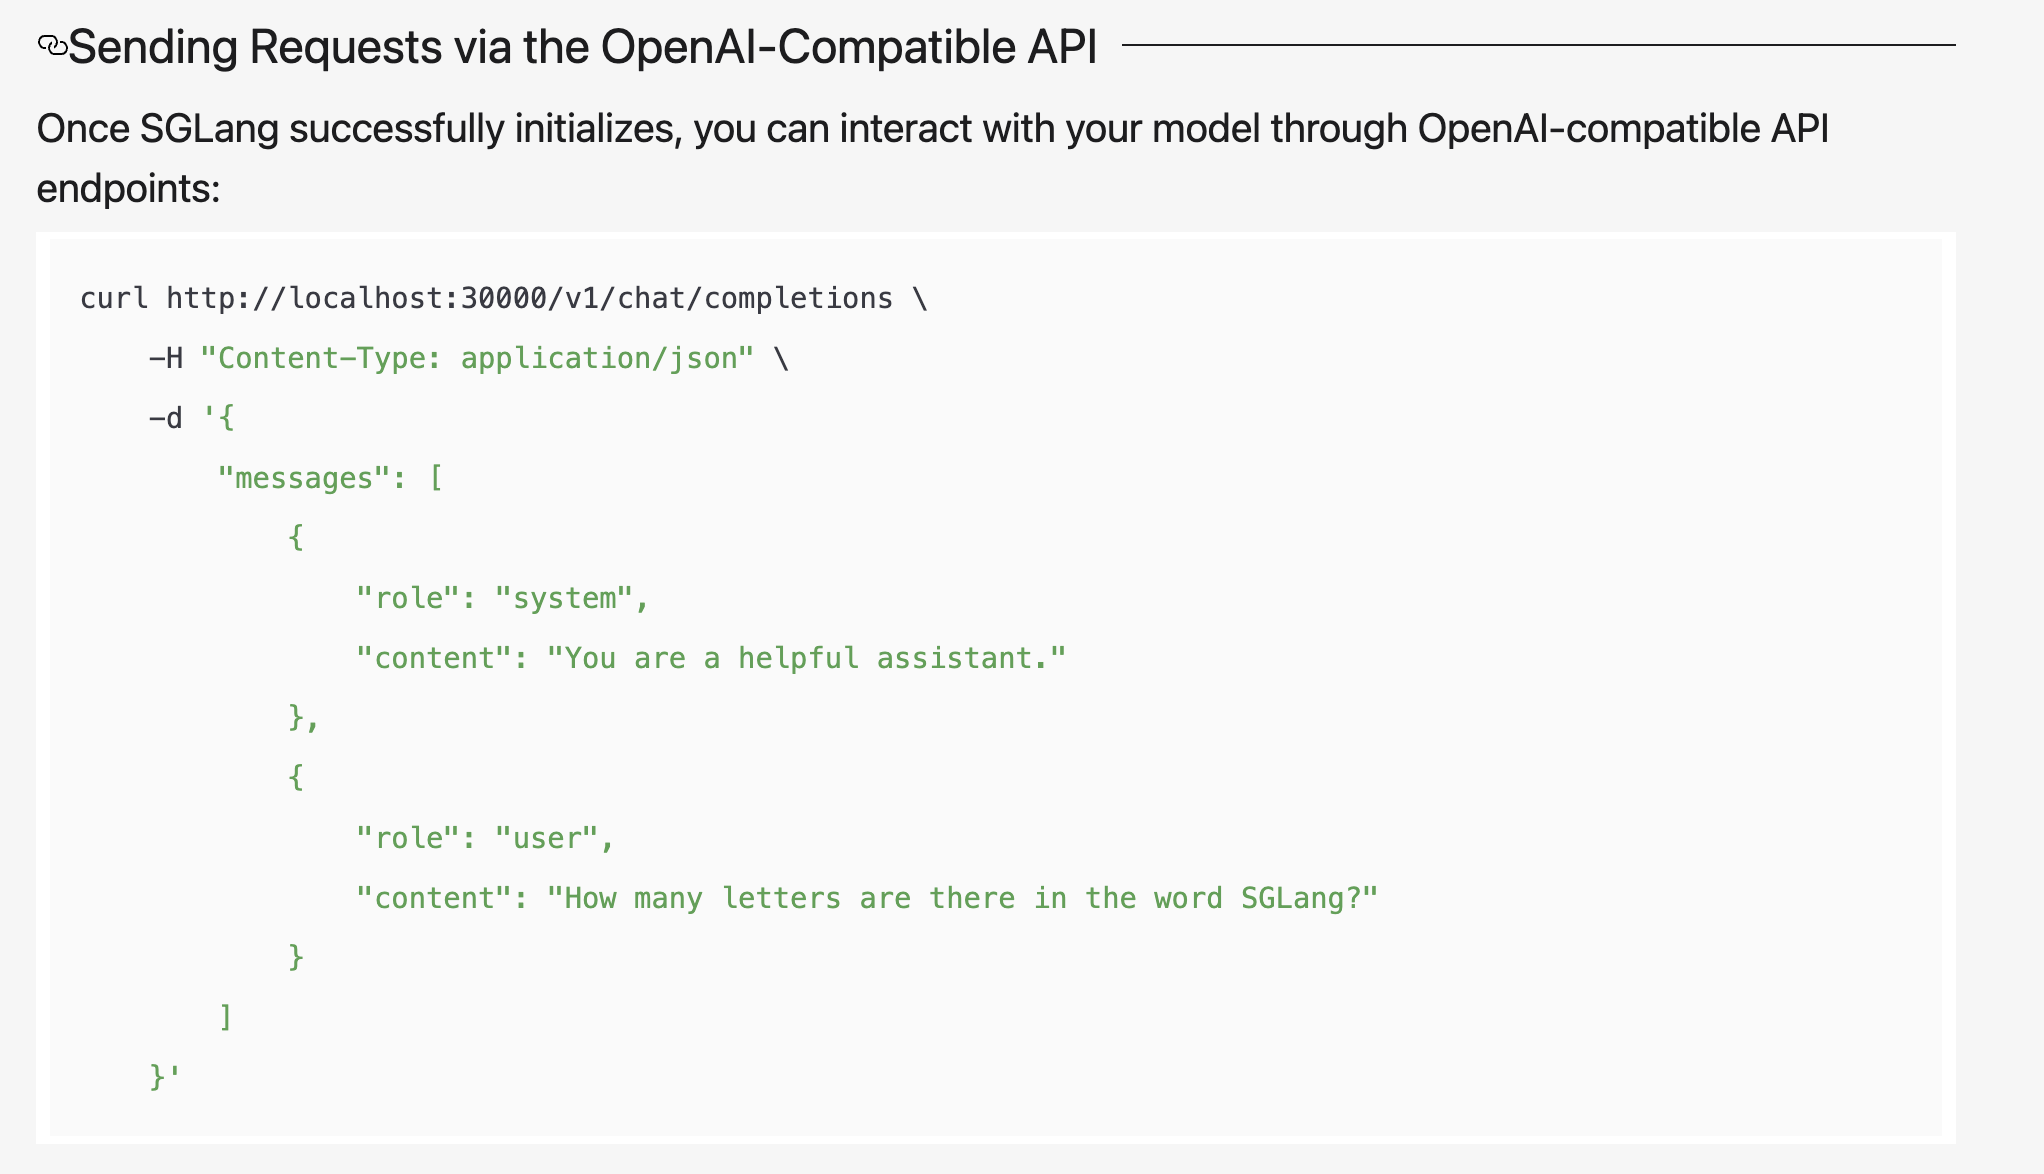
Task: Click the "}," line closing the system message
Action: coord(303,718)
